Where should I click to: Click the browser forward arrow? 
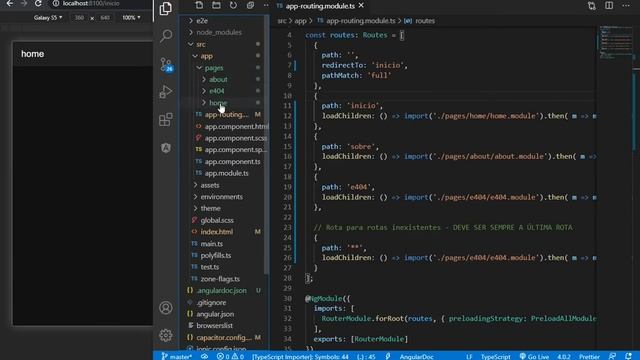click(x=24, y=3)
